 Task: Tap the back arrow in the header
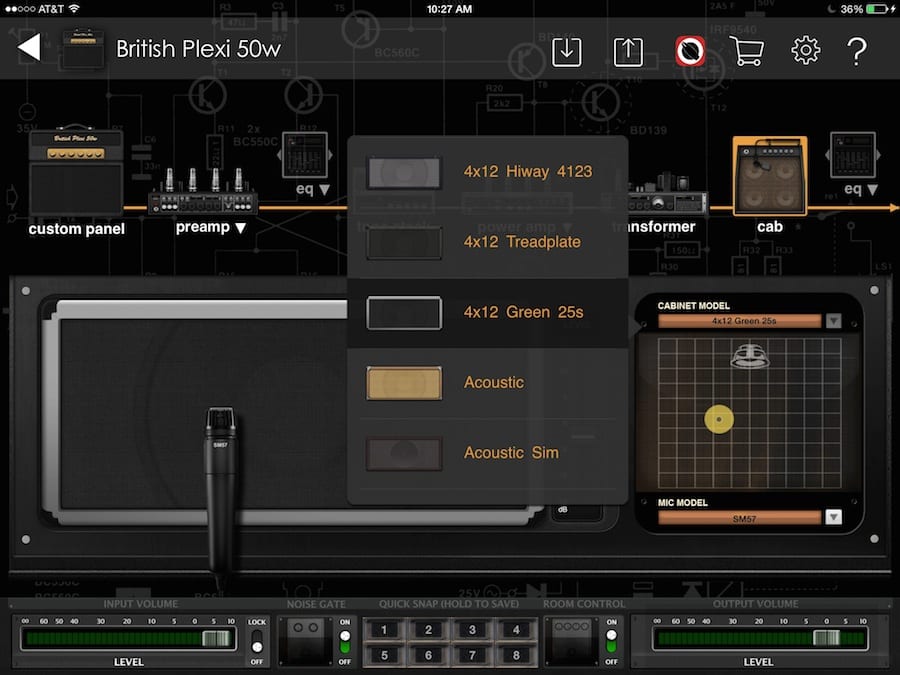30,48
